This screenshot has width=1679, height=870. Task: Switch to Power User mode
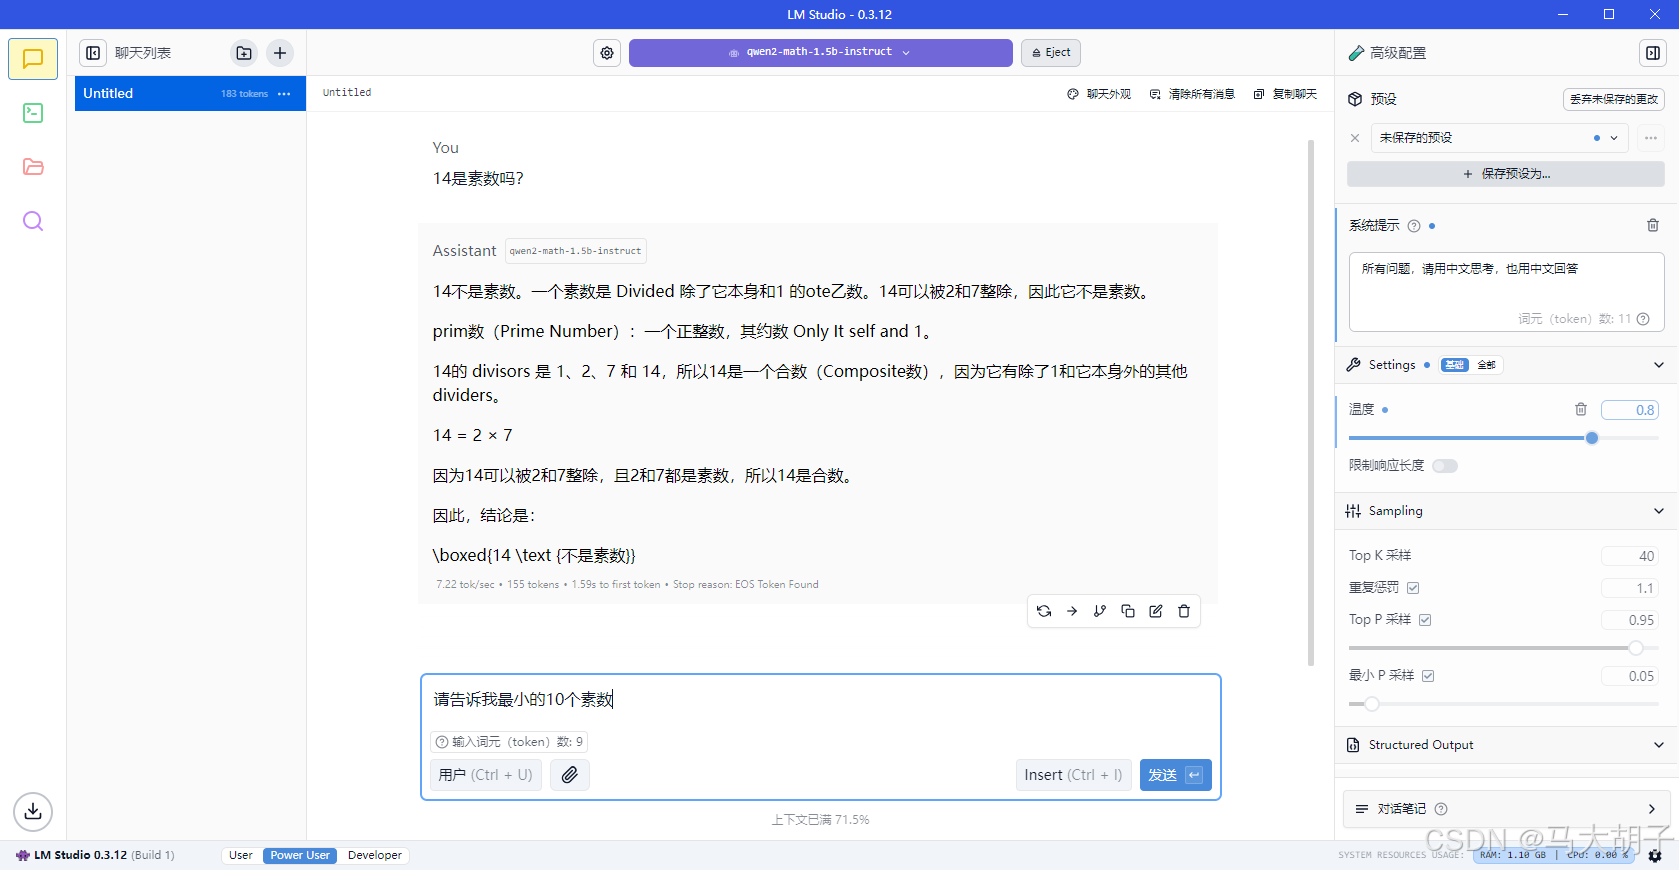300,856
